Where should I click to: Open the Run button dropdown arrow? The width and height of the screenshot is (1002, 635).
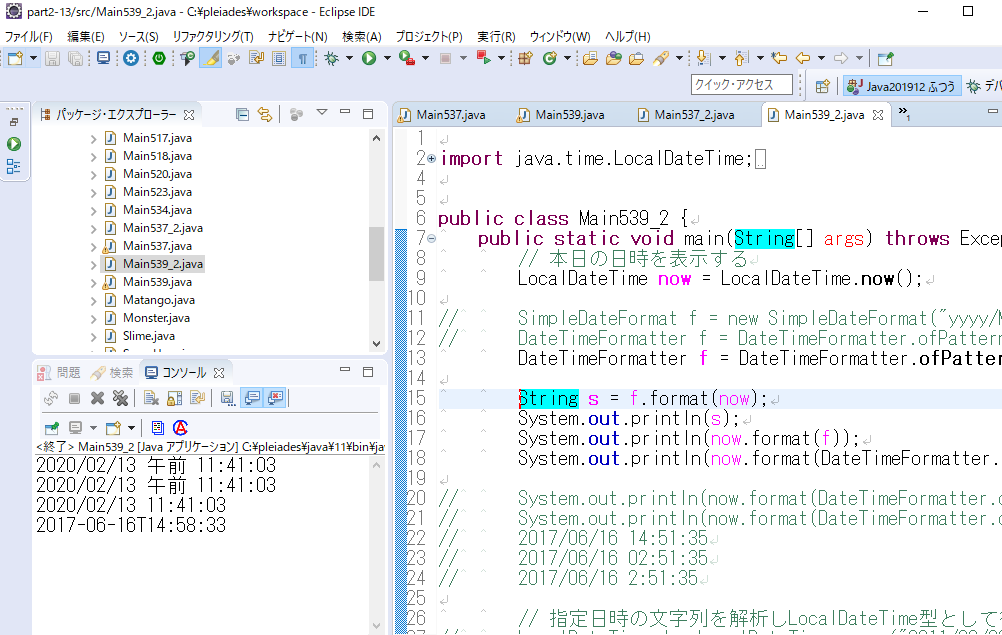386,59
